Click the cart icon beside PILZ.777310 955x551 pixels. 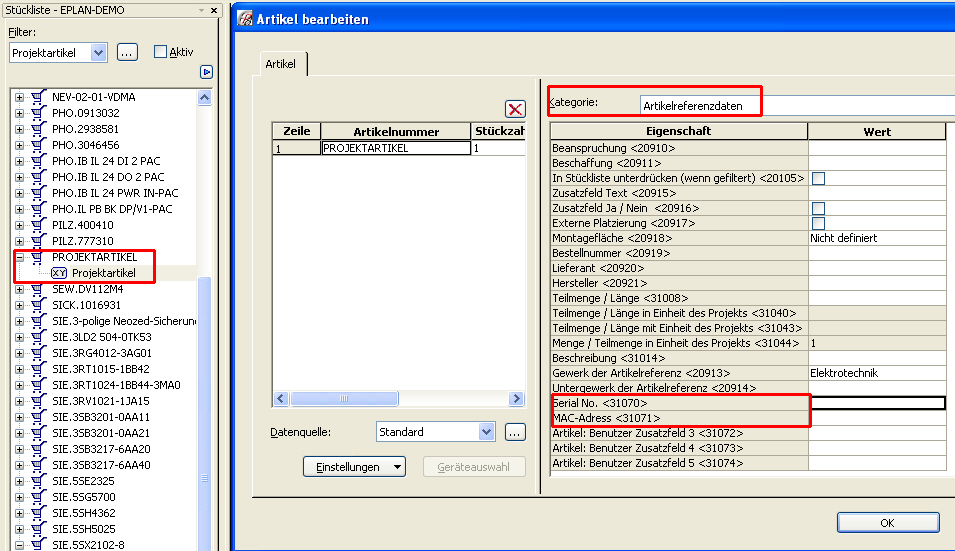click(38, 240)
